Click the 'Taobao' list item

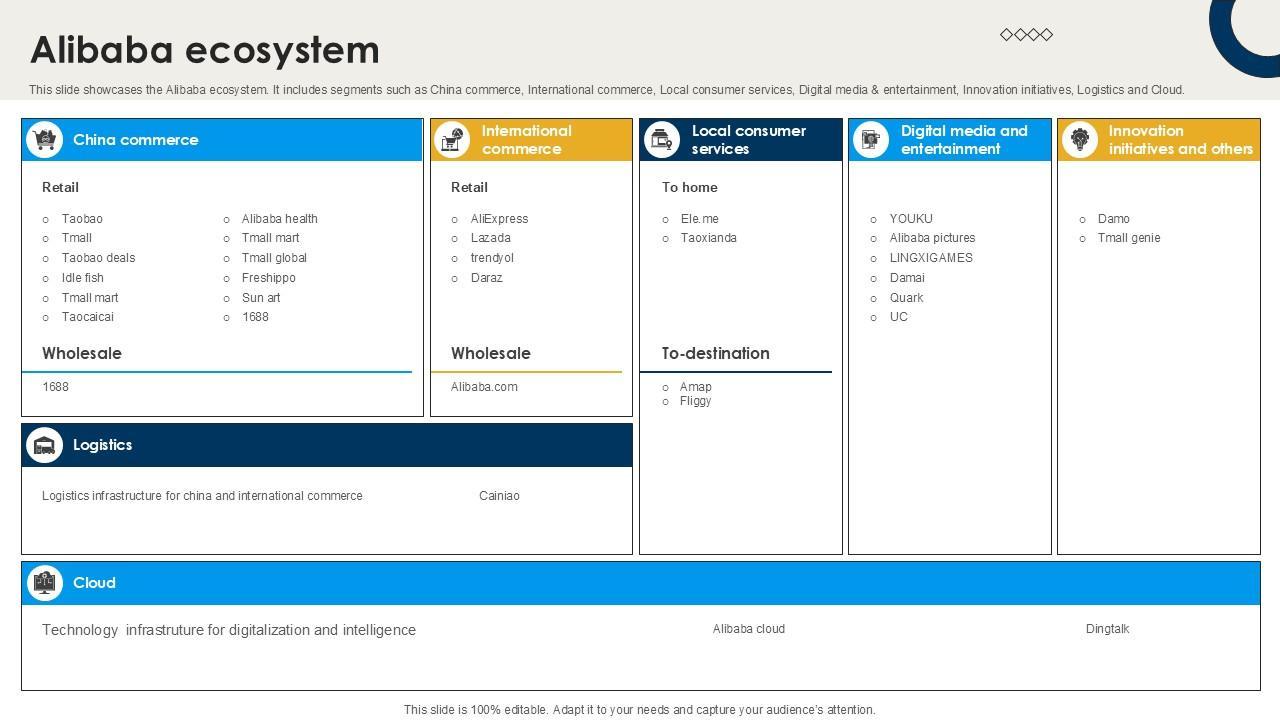82,219
